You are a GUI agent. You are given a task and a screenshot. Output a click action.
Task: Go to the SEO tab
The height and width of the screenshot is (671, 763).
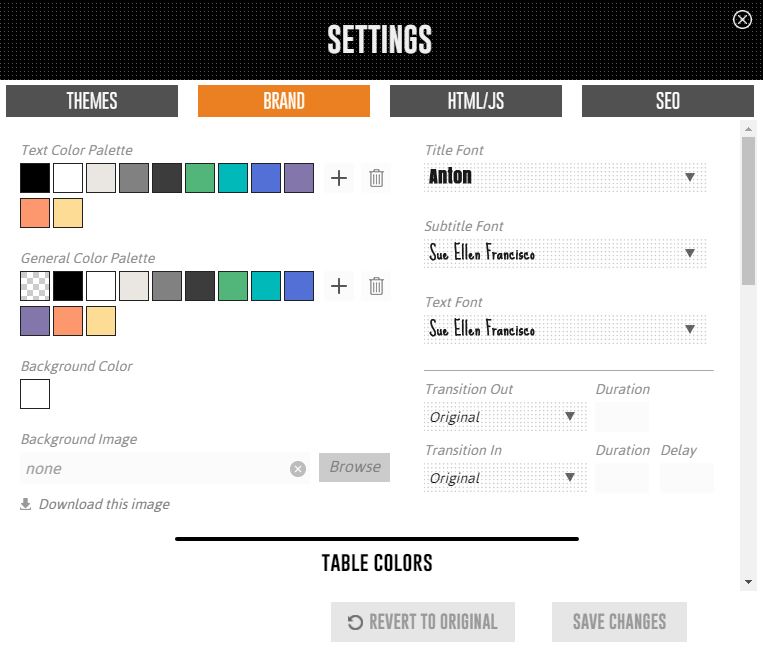click(668, 101)
